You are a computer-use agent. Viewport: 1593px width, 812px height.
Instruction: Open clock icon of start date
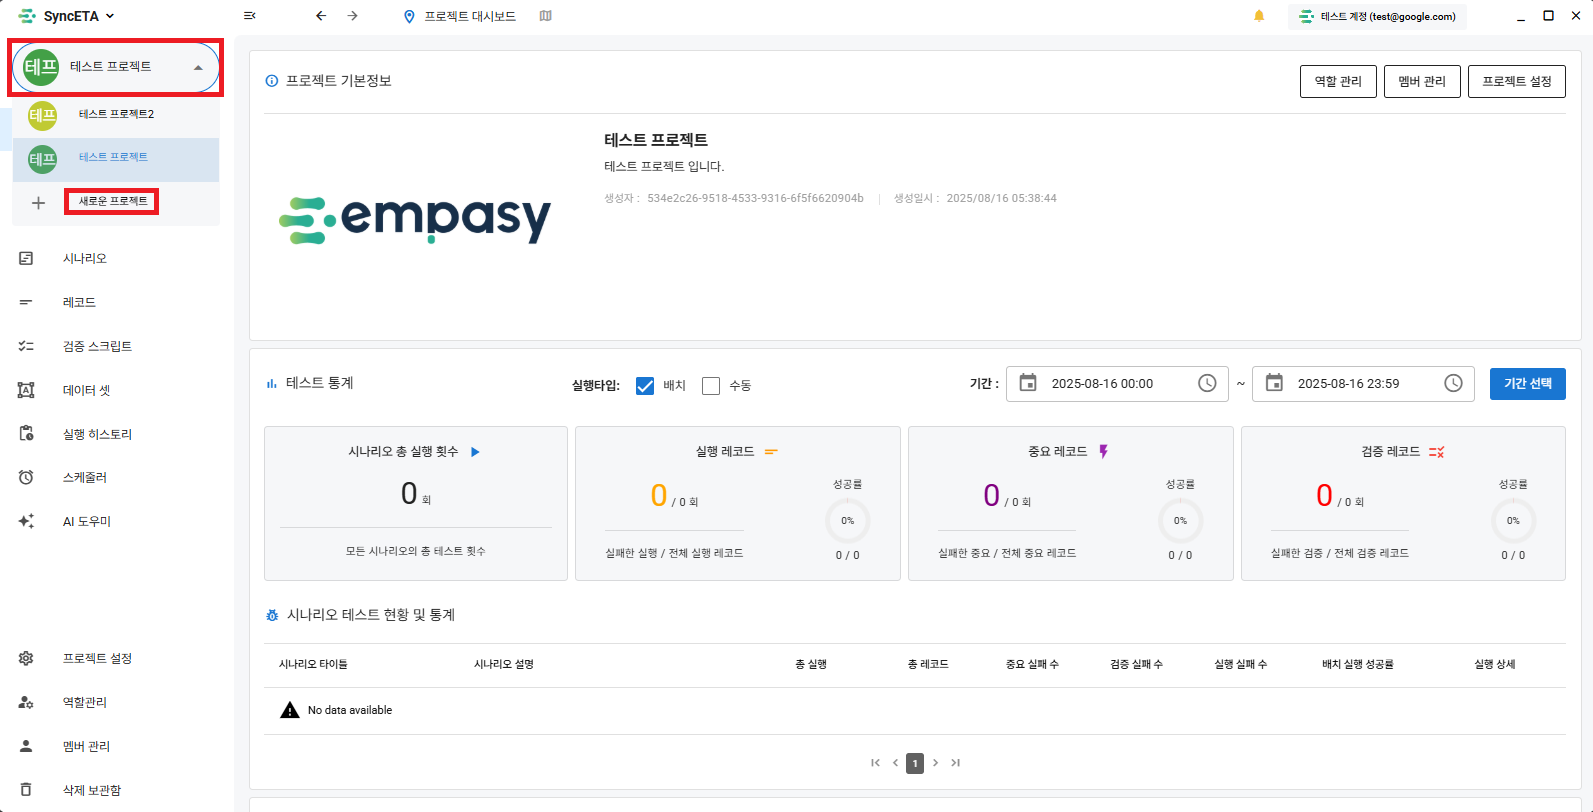pos(1207,383)
